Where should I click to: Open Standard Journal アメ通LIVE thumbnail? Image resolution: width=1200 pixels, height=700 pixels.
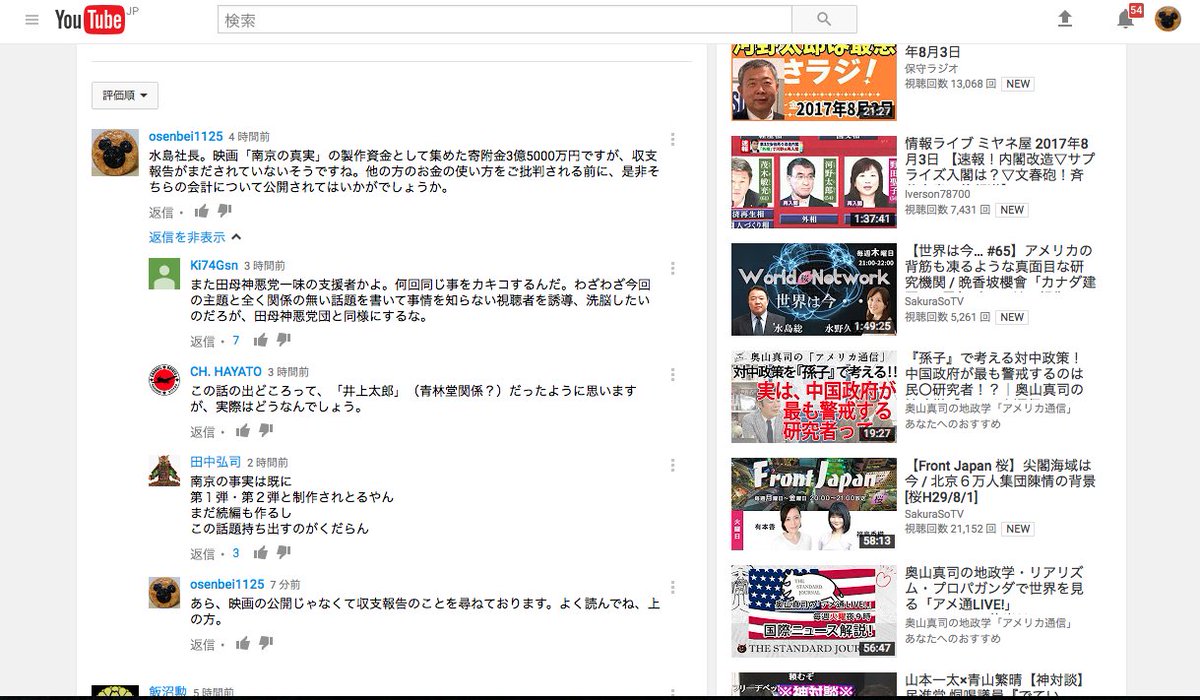813,611
